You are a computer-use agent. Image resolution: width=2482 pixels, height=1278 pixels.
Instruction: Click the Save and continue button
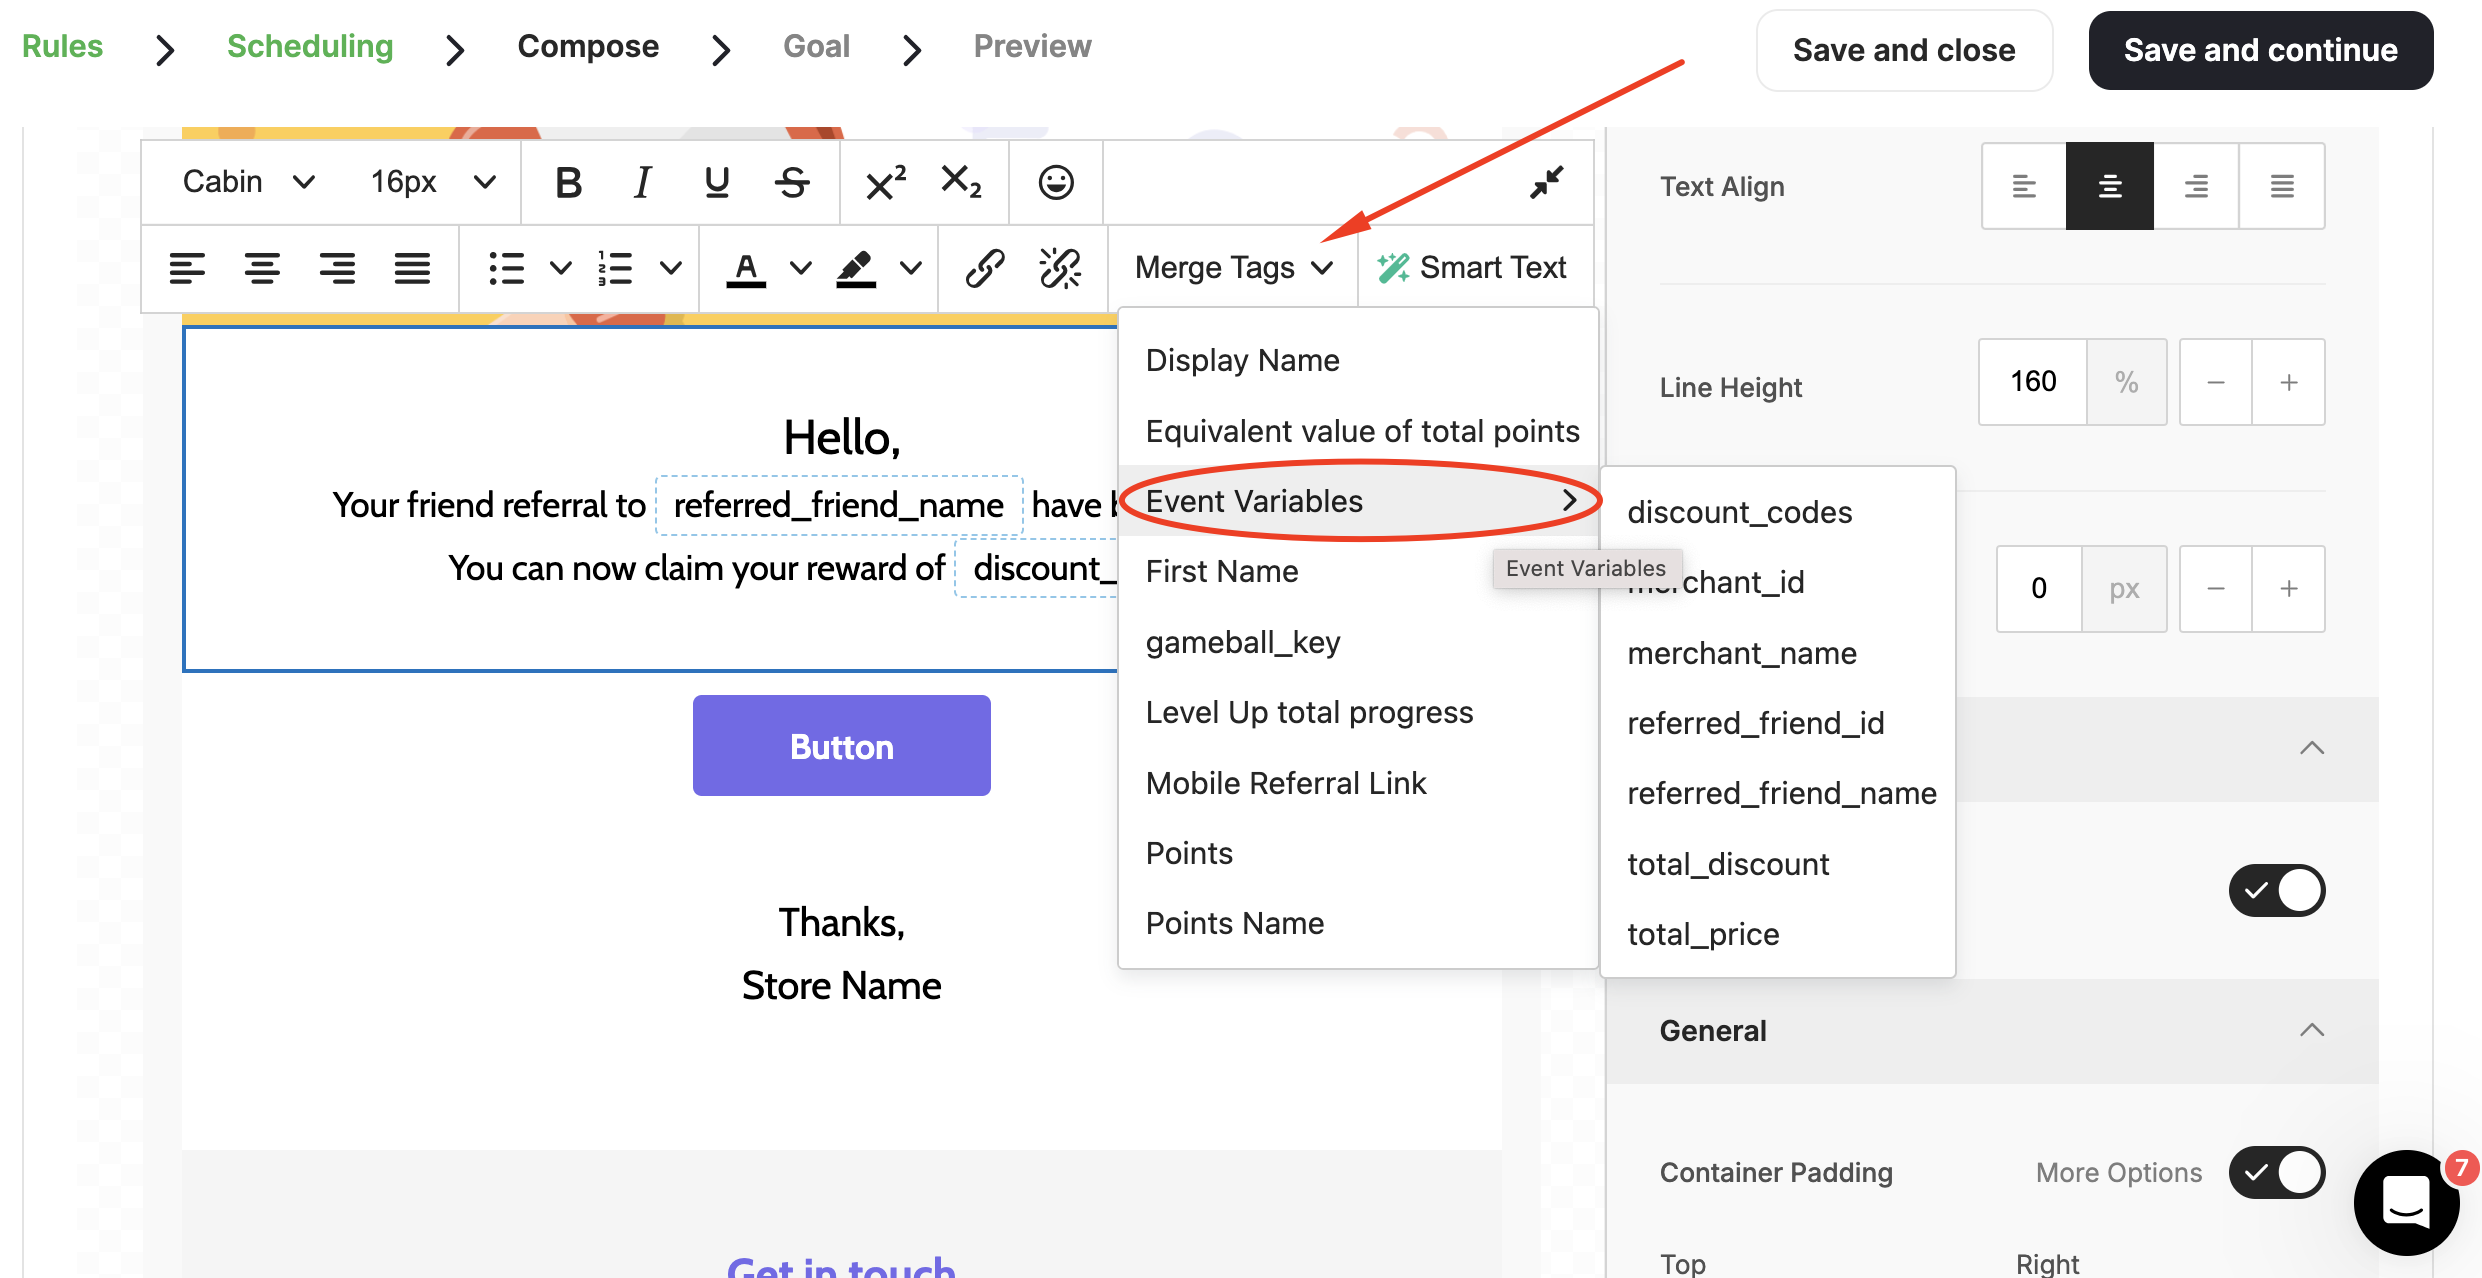[2260, 50]
